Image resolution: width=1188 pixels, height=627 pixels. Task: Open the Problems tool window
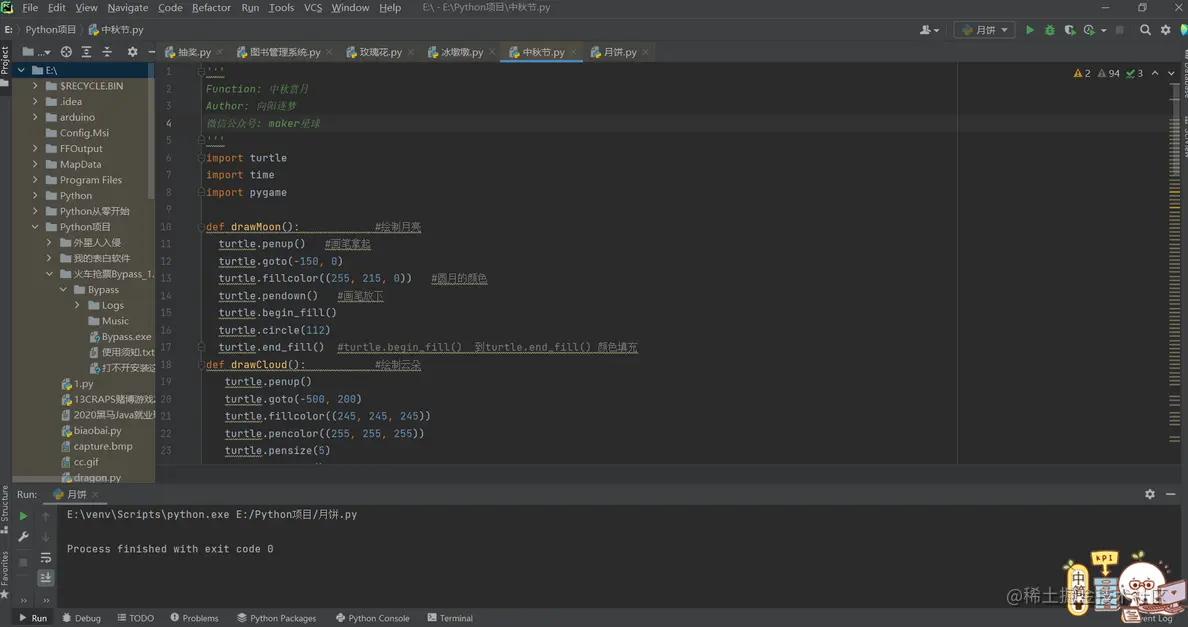click(x=195, y=618)
